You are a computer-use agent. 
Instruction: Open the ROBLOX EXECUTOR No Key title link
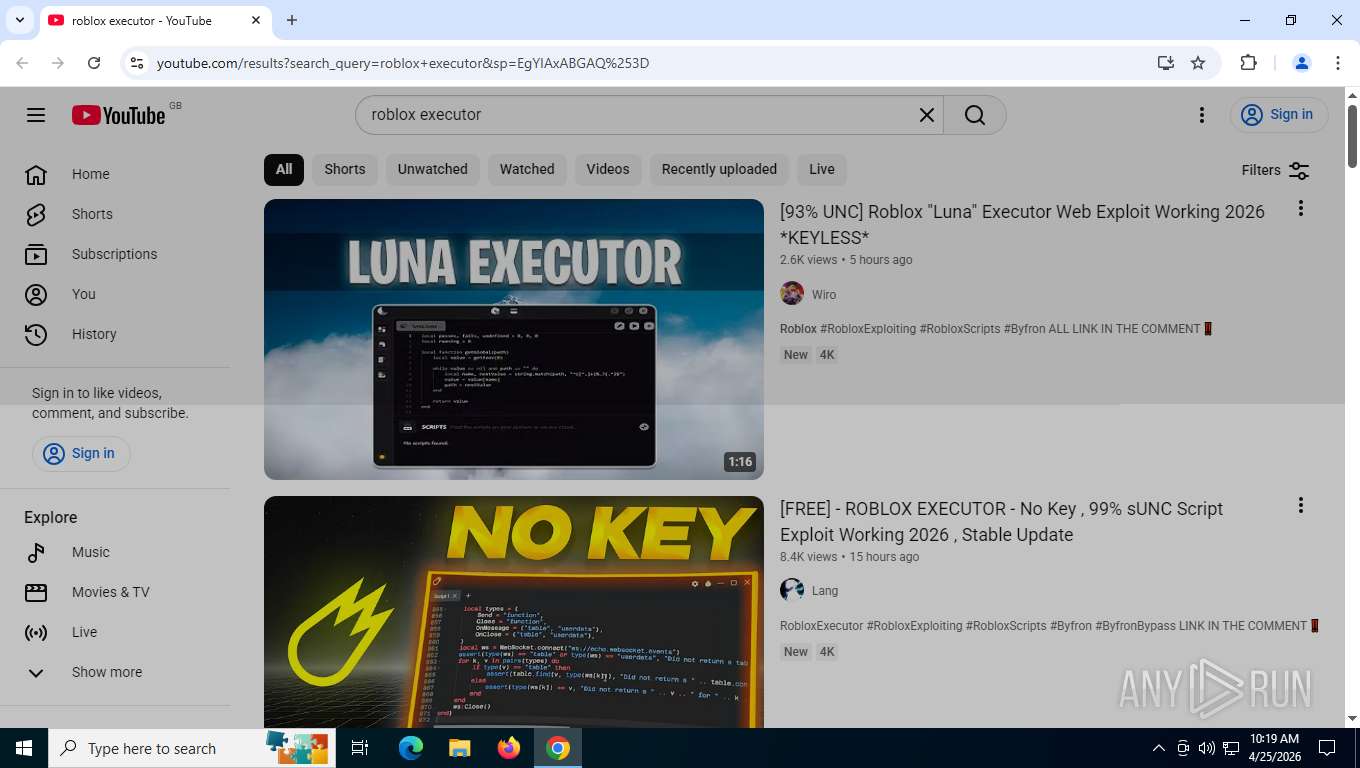[x=1001, y=521]
